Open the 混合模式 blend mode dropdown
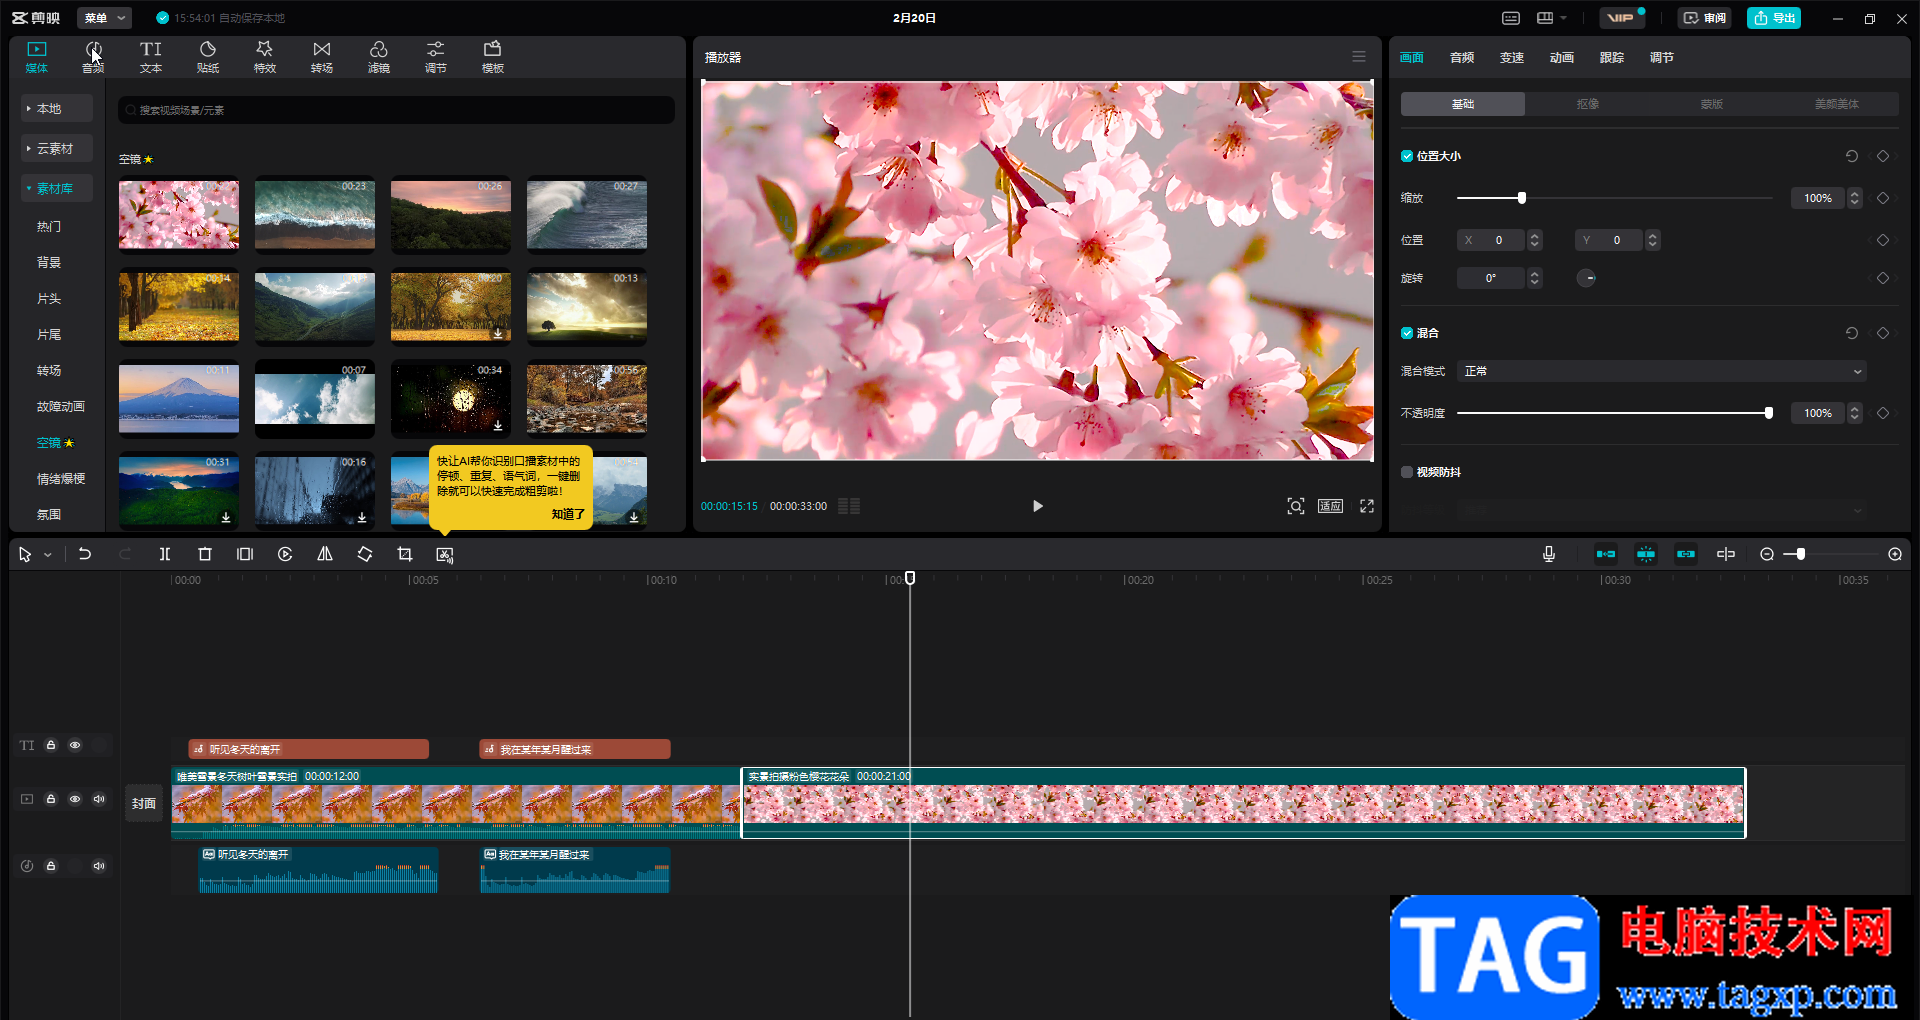1920x1020 pixels. pyautogui.click(x=1661, y=371)
